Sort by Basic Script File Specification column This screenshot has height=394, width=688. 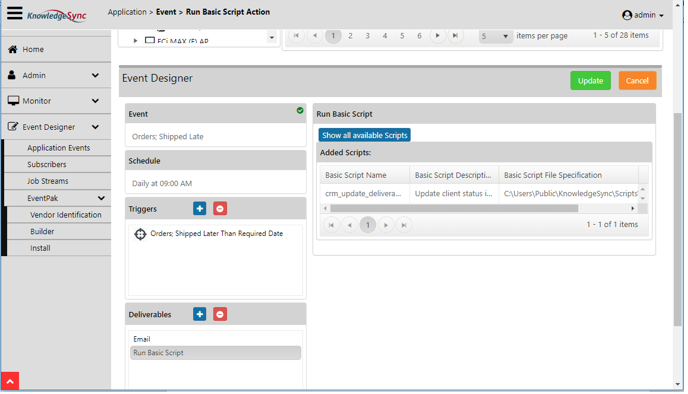tap(569, 175)
